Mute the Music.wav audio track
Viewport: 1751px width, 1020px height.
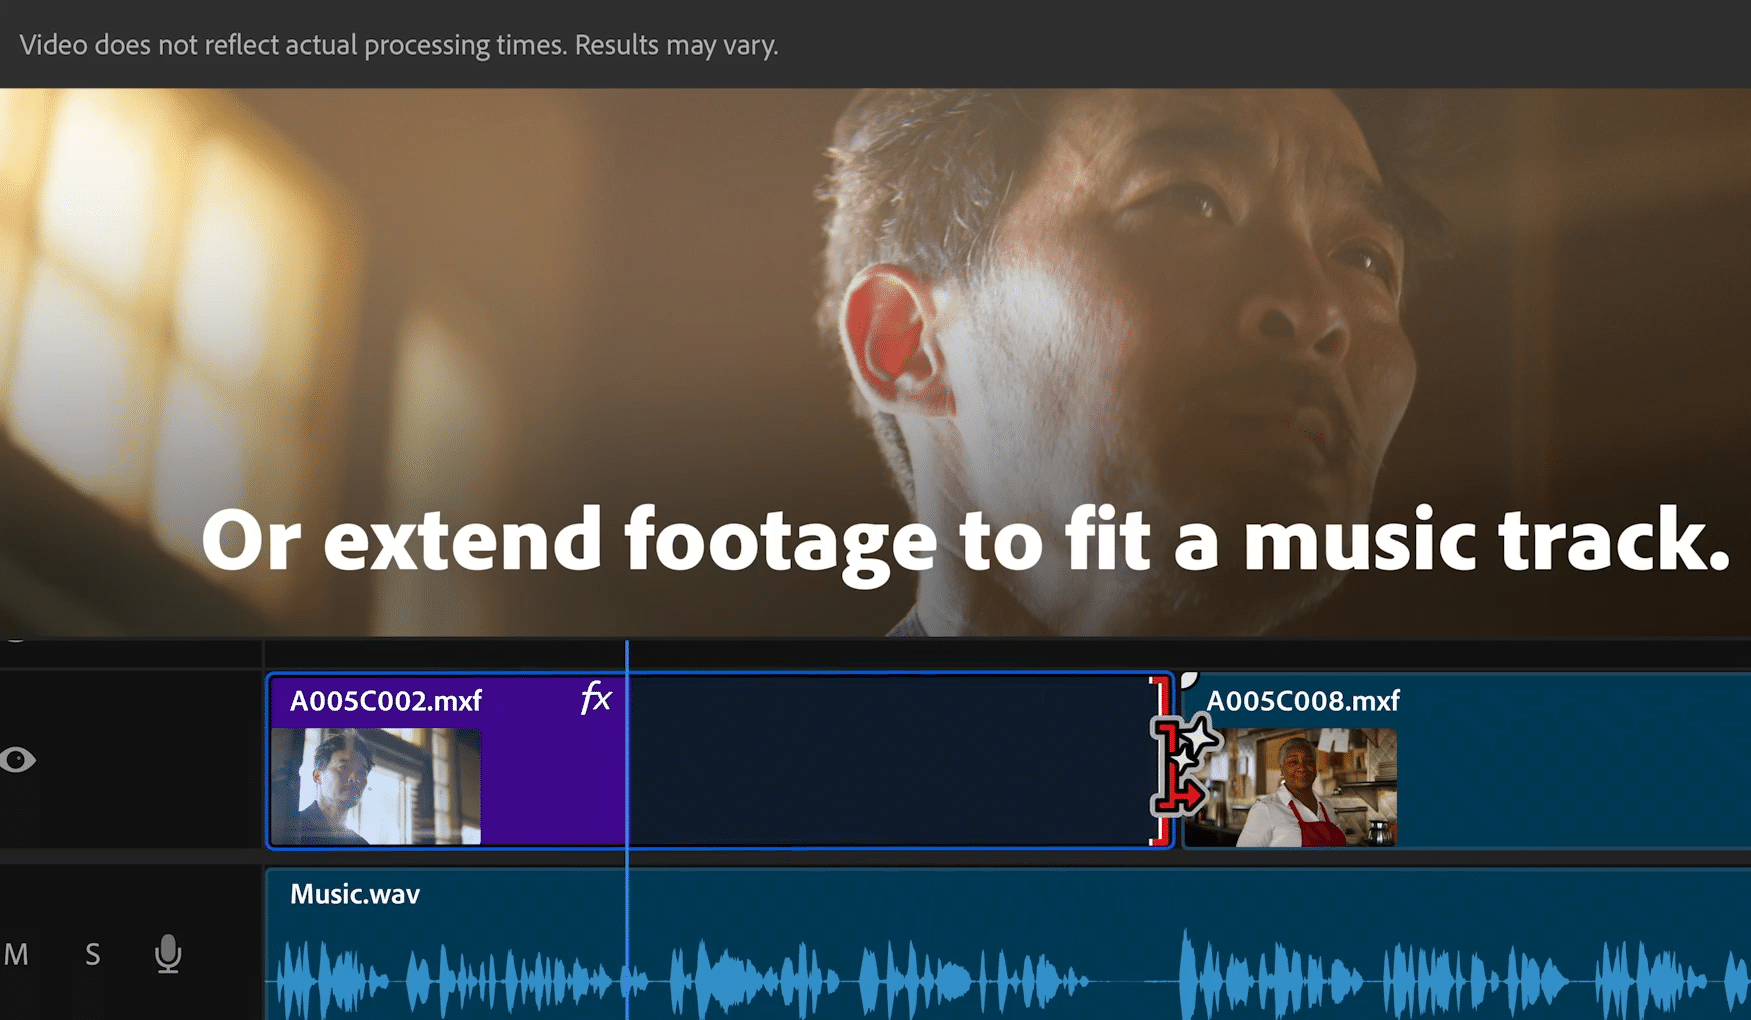point(16,955)
